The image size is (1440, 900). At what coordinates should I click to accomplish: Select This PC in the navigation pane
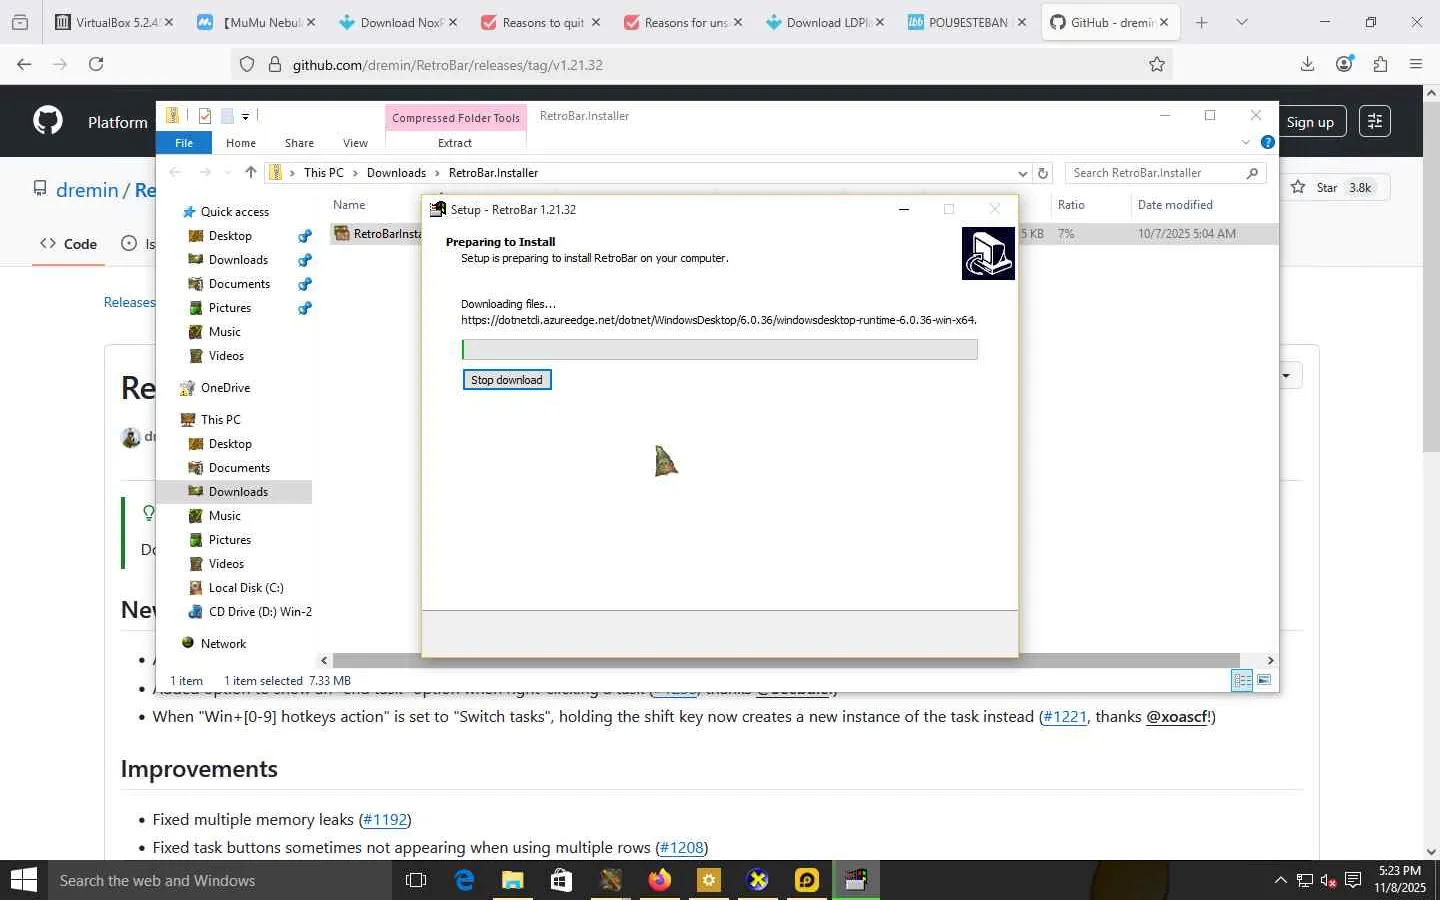220,420
